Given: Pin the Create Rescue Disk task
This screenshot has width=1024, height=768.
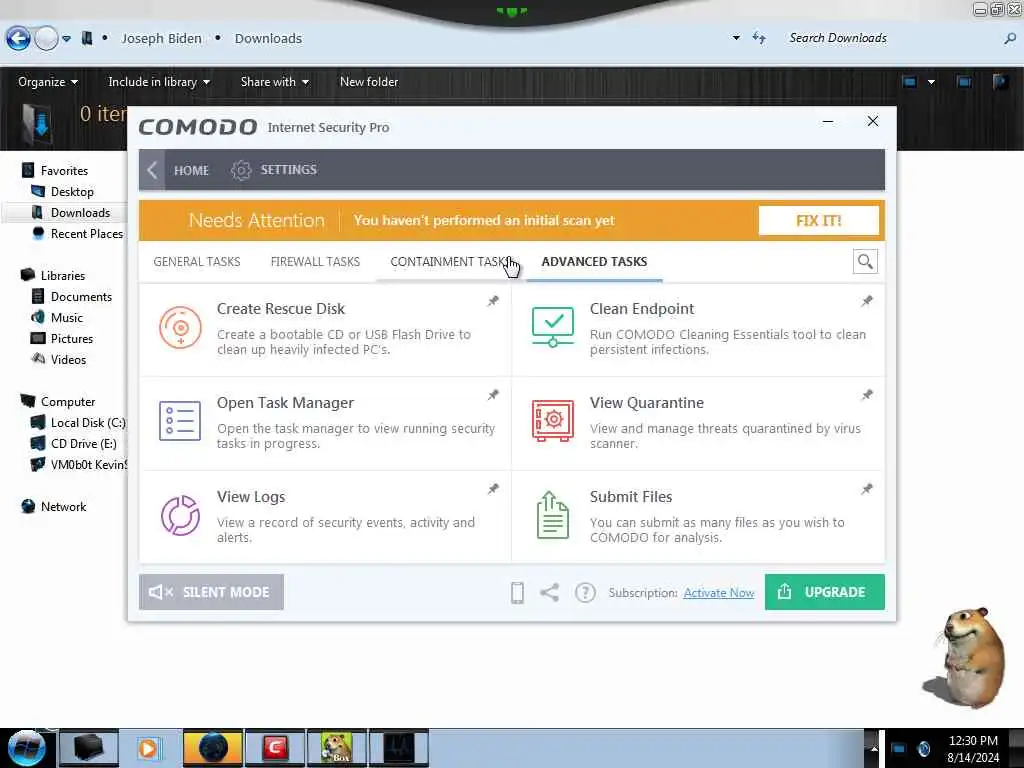Looking at the screenshot, I should click(x=493, y=301).
